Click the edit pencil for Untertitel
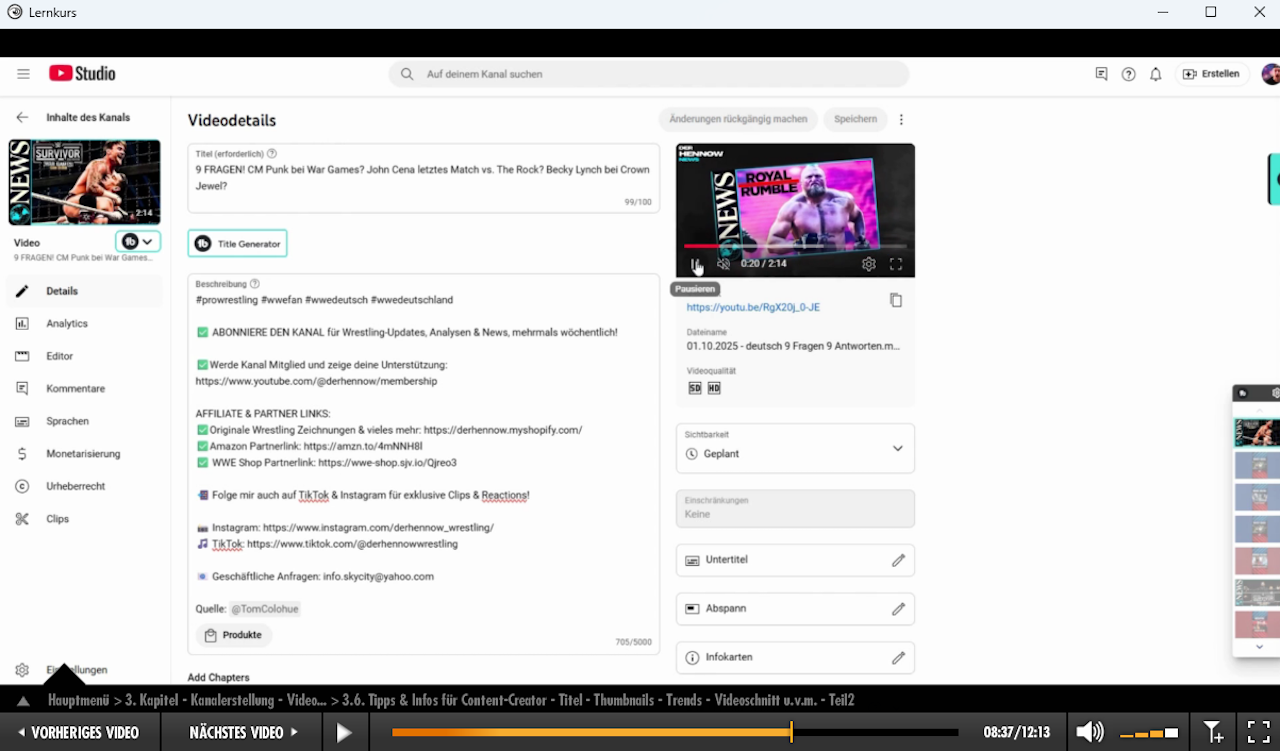 tap(898, 560)
